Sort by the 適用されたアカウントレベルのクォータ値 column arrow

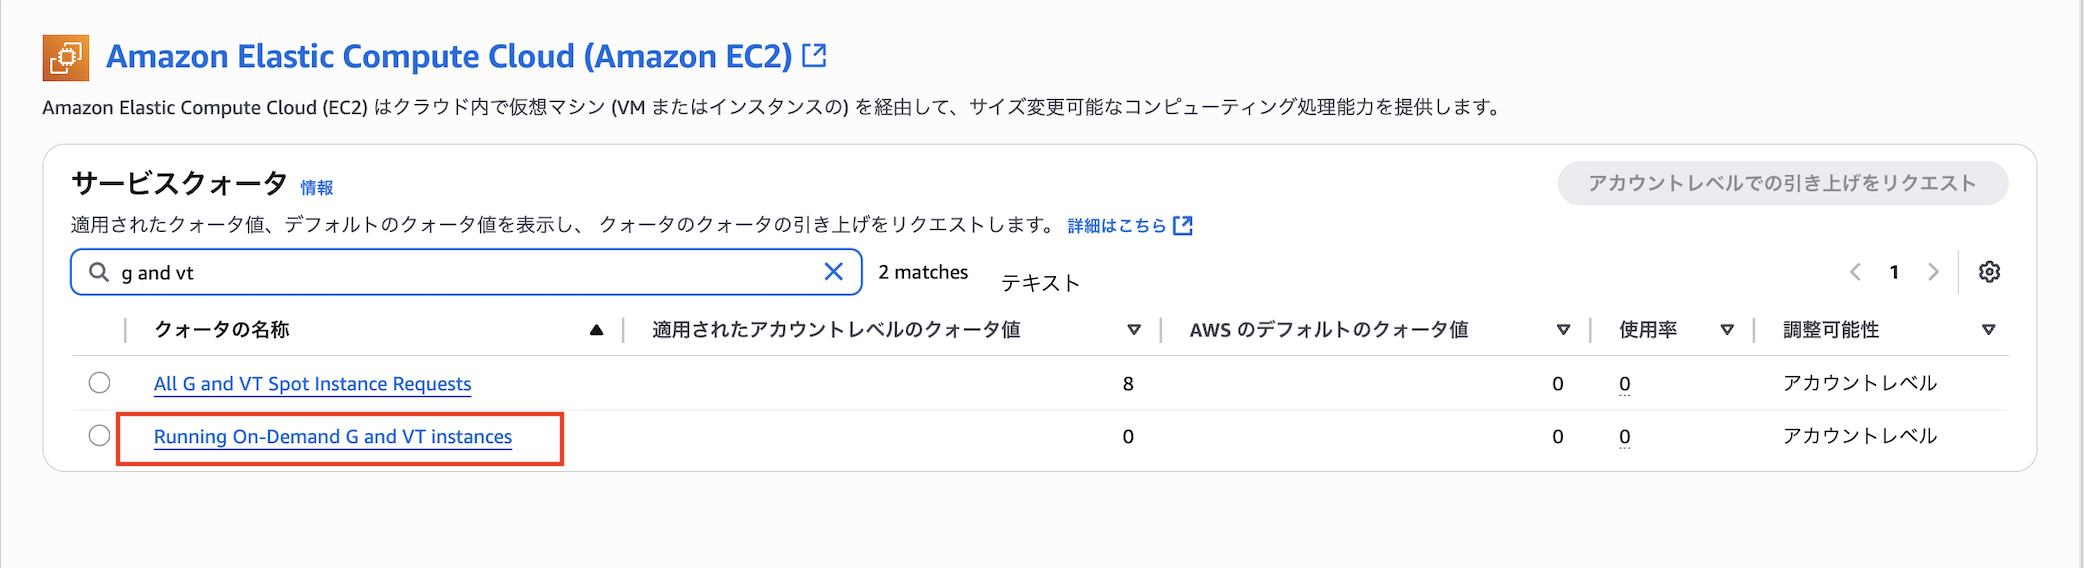click(x=1134, y=330)
